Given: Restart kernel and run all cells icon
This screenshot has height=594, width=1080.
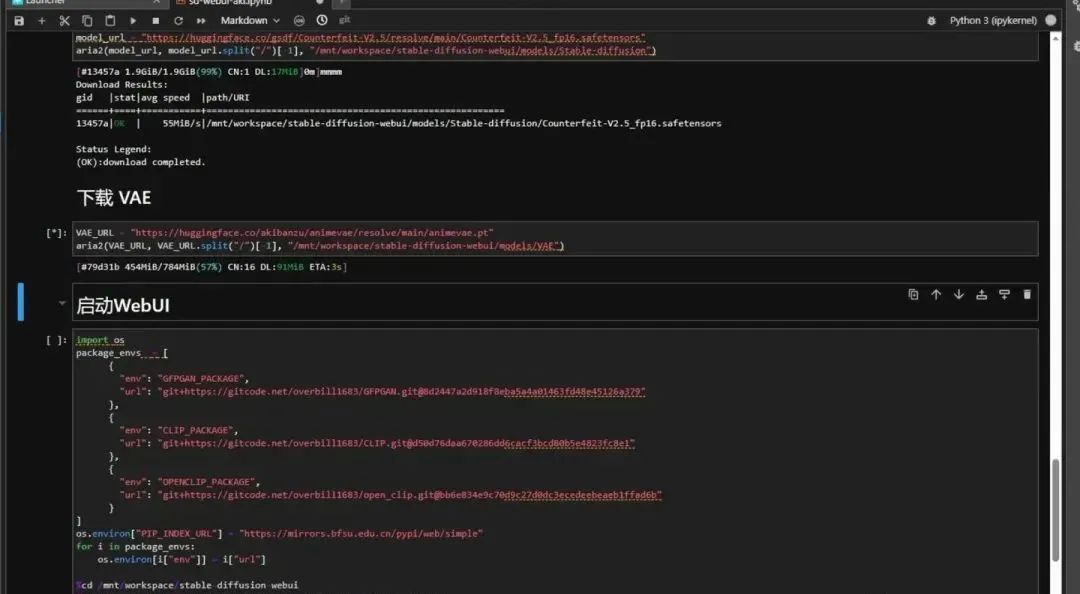Looking at the screenshot, I should [201, 21].
